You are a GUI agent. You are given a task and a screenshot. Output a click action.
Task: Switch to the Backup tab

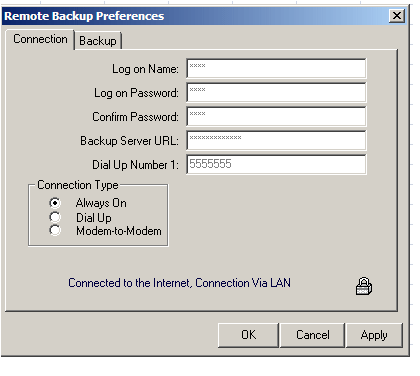coord(98,41)
